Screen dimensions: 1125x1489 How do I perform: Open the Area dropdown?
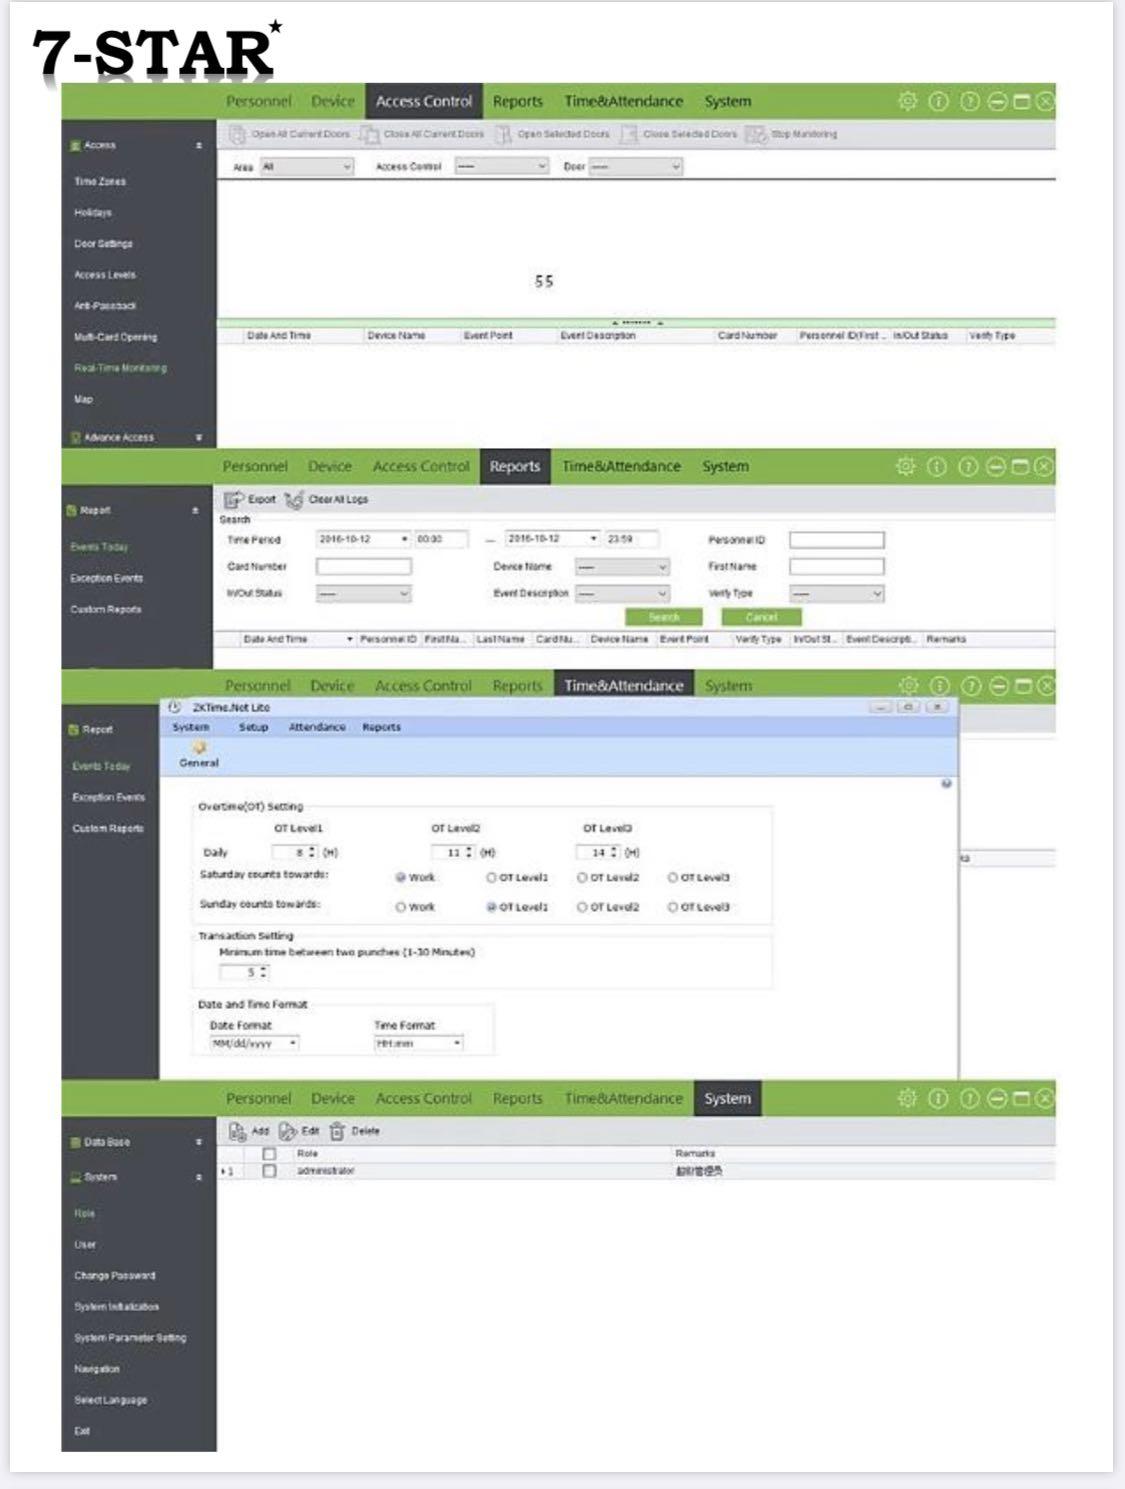point(306,167)
